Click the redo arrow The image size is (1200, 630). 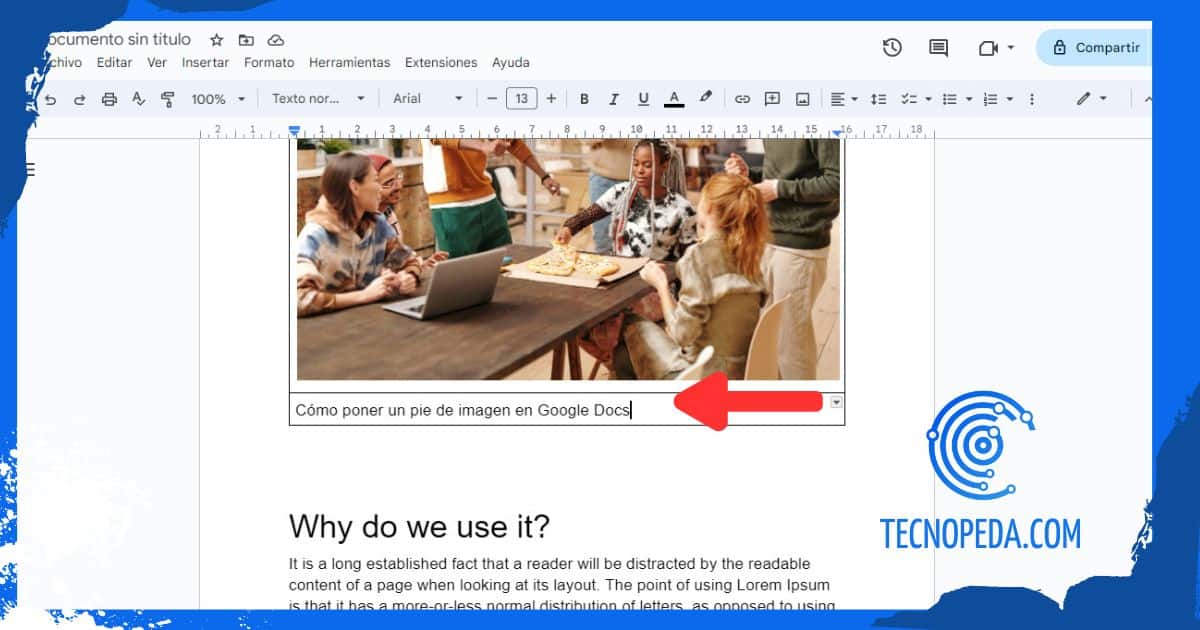[80, 99]
